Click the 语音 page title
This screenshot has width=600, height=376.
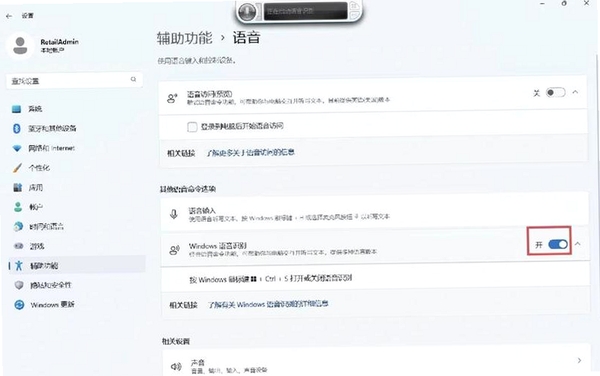tap(246, 38)
